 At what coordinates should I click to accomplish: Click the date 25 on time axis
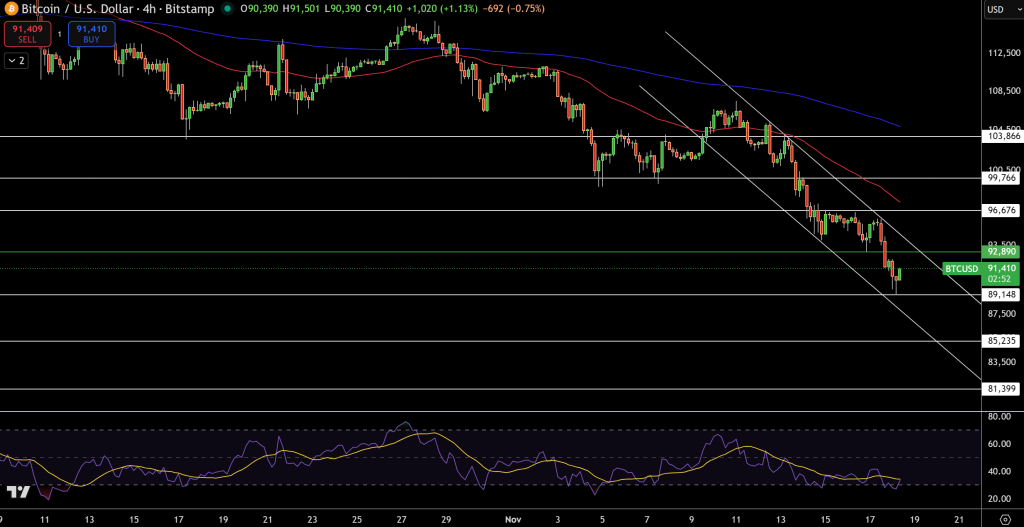tap(356, 519)
